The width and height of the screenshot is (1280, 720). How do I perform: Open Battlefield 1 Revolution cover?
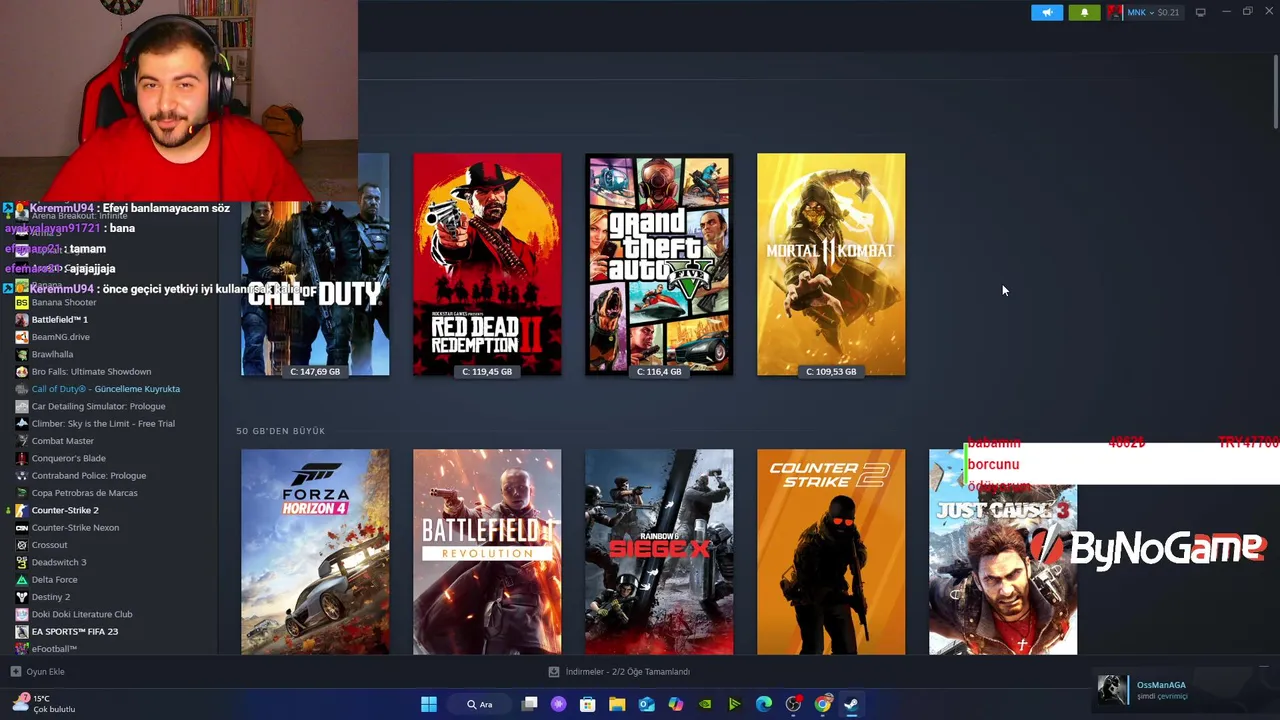(x=487, y=552)
